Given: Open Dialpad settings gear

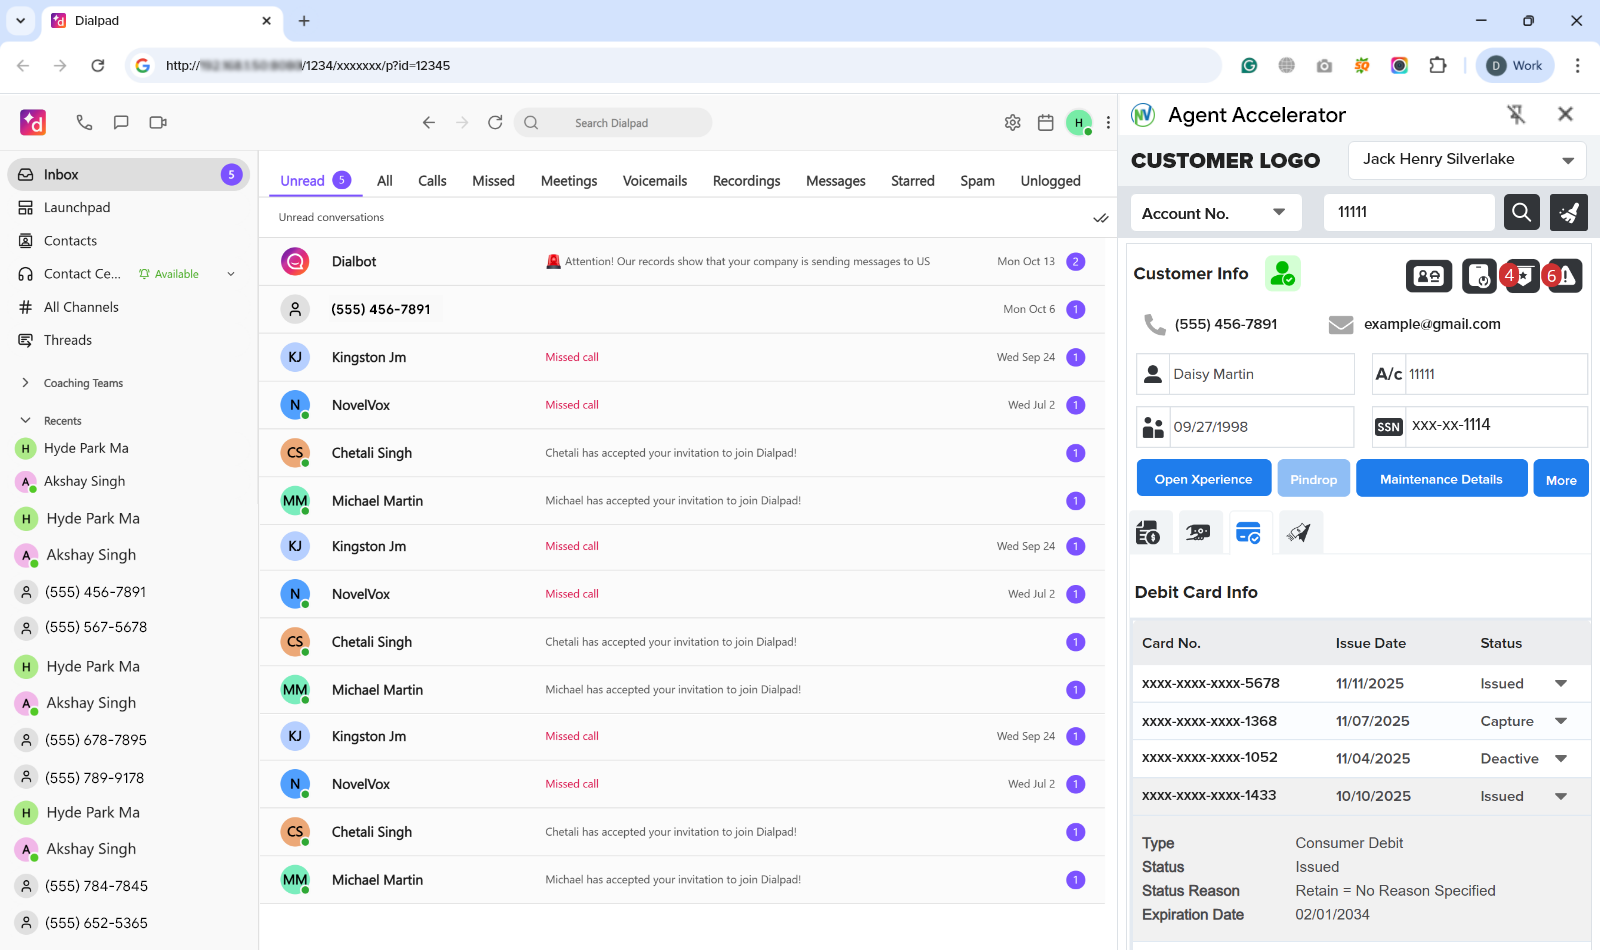Looking at the screenshot, I should 1013,122.
